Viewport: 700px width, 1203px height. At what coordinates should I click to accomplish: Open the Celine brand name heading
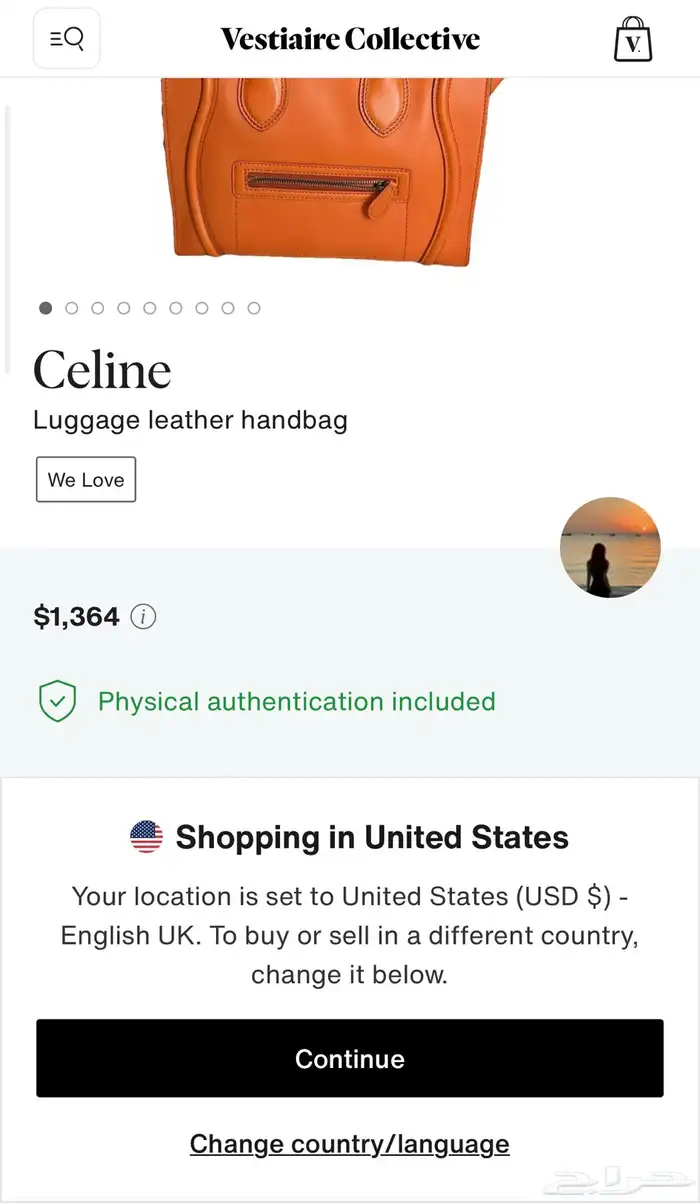click(102, 370)
